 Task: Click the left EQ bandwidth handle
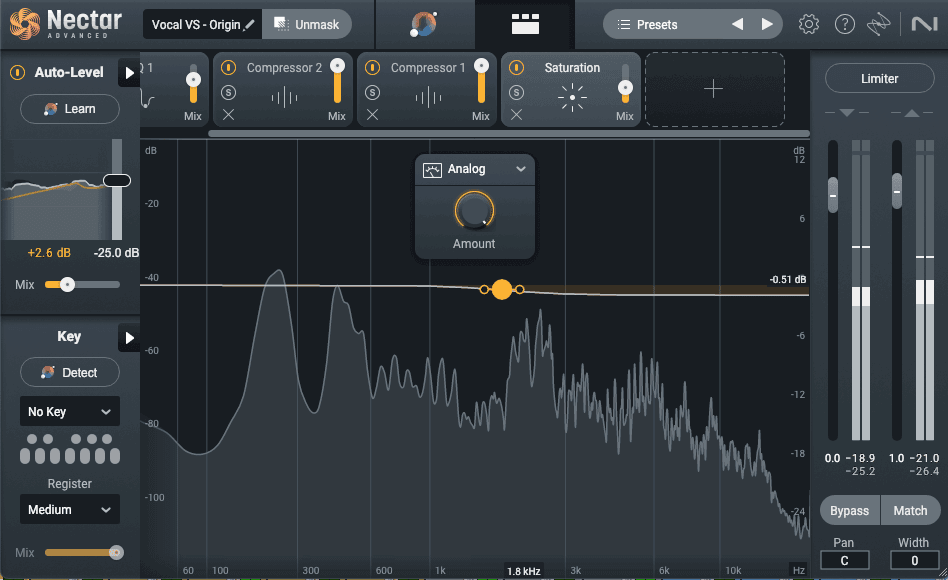click(x=484, y=290)
